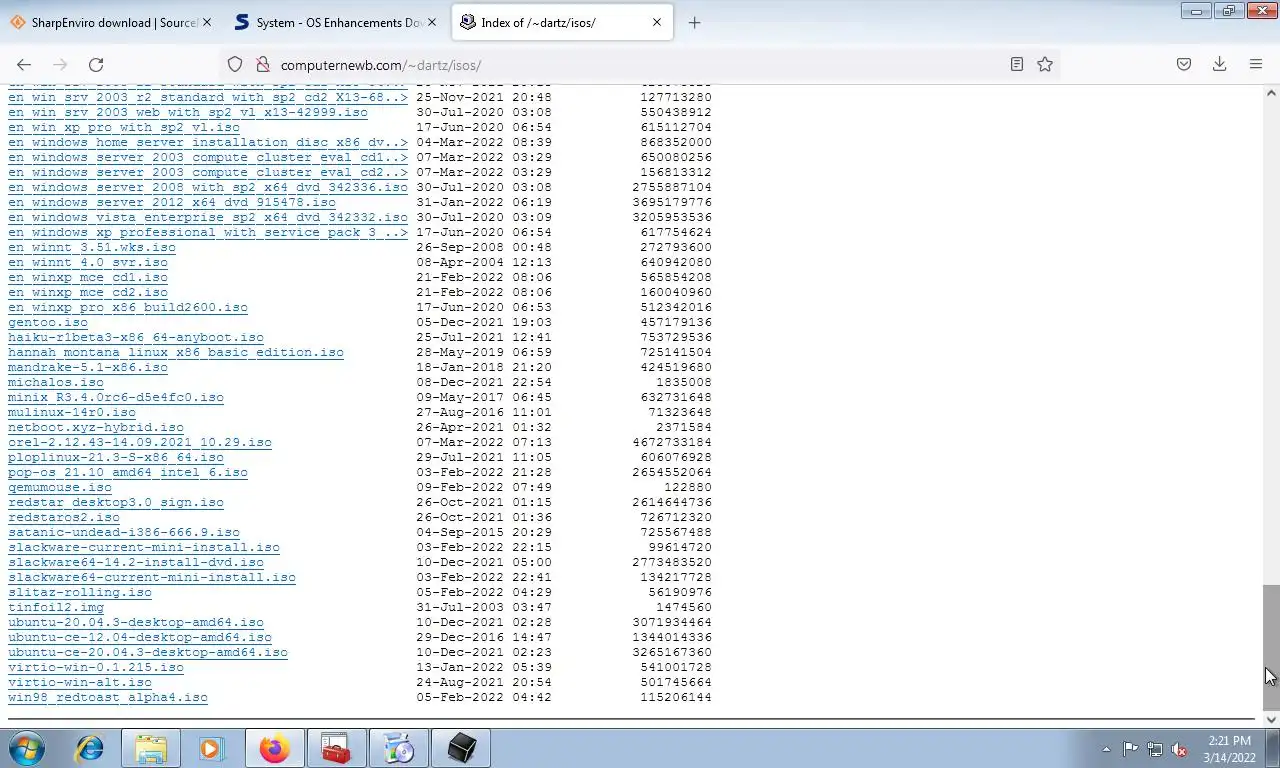
Task: Select the Index of /~dartz/isos/ tab
Action: (562, 22)
